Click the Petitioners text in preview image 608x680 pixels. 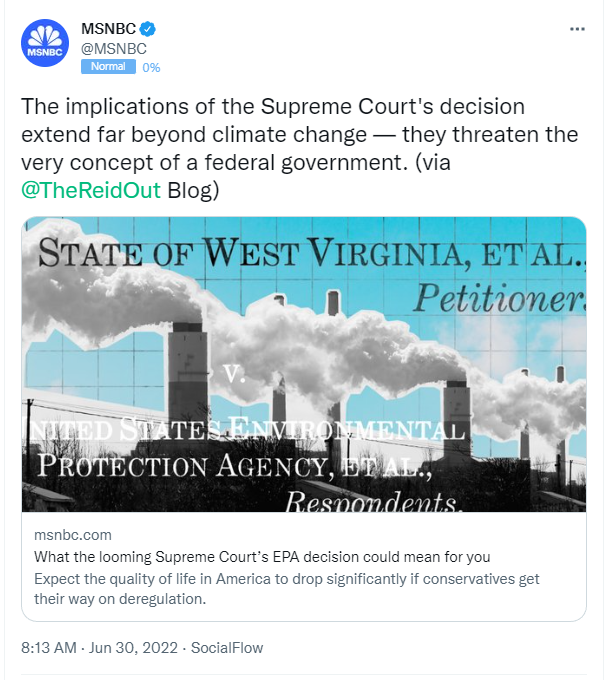(499, 298)
